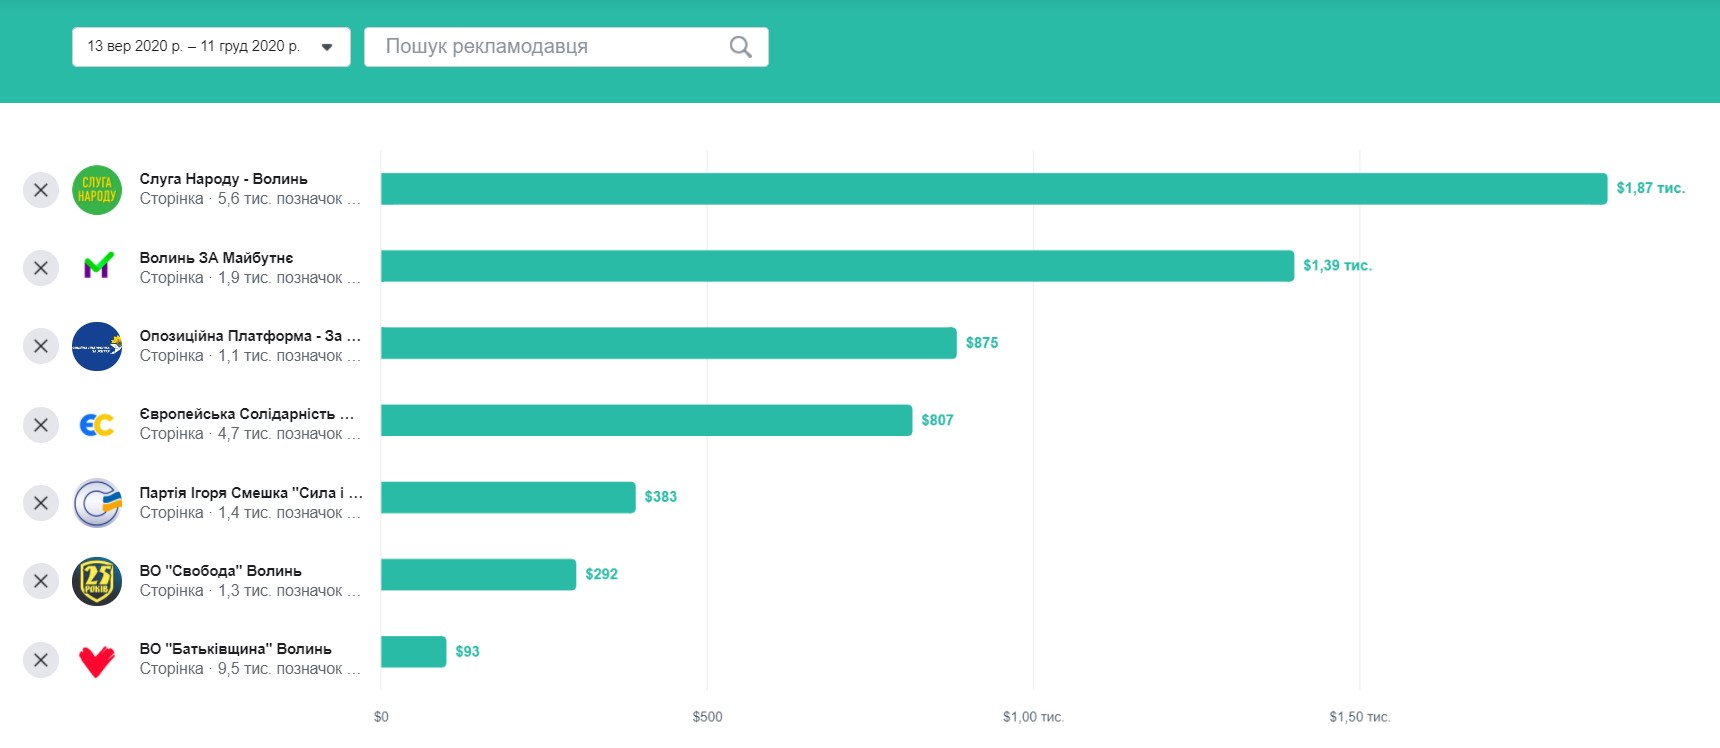This screenshot has width=1720, height=748.
Task: Remove Європейська Солідарність from the chart
Action: [x=41, y=425]
